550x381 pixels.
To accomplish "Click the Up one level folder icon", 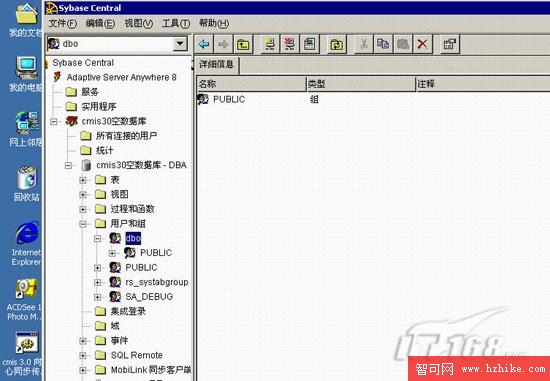I will (243, 44).
